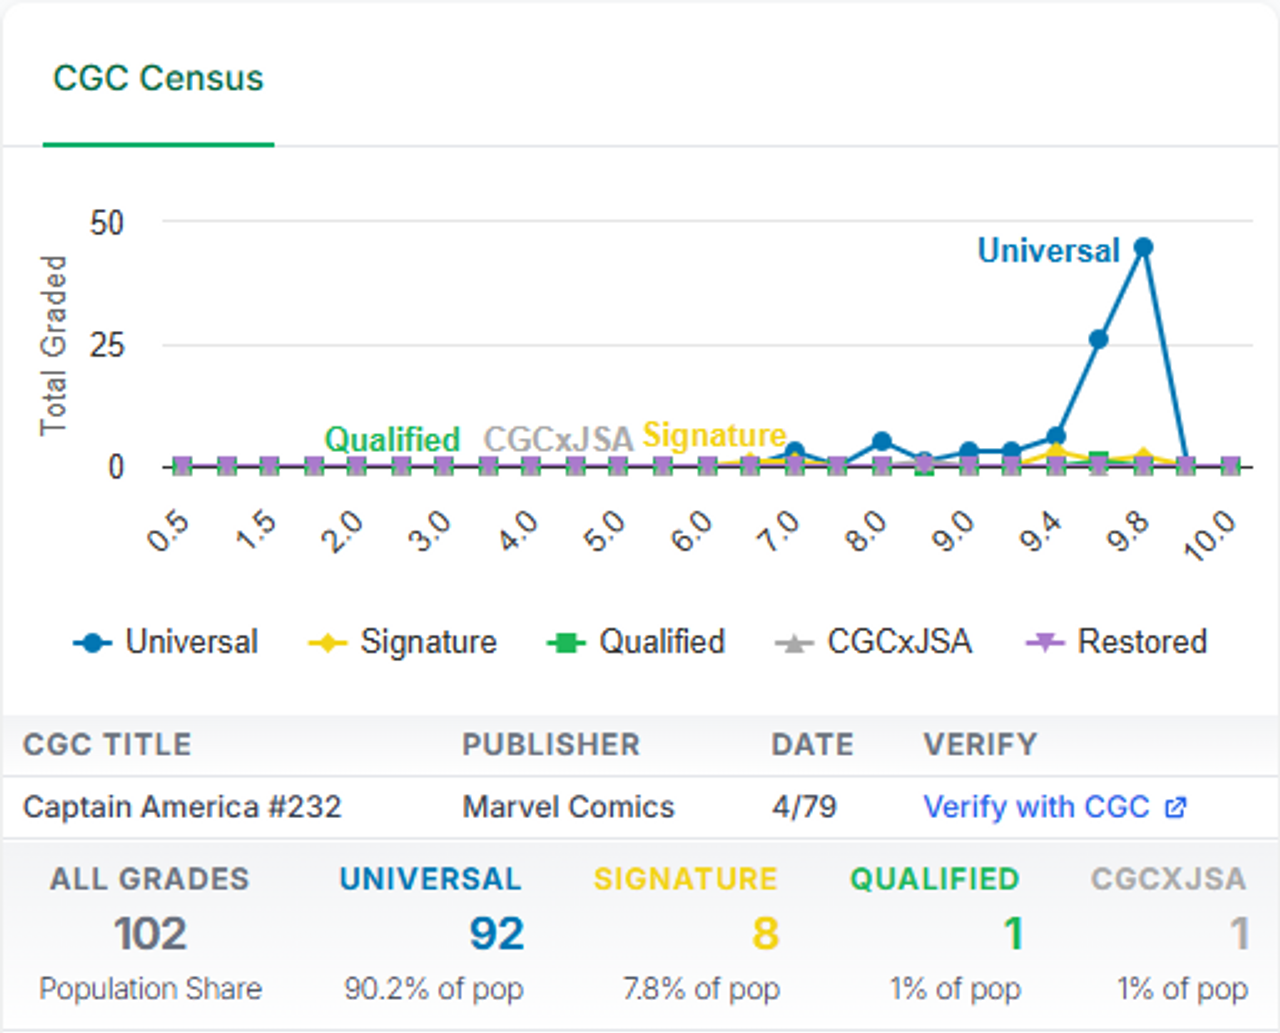
Task: Toggle the Signature series in the legend
Action: (x=402, y=642)
